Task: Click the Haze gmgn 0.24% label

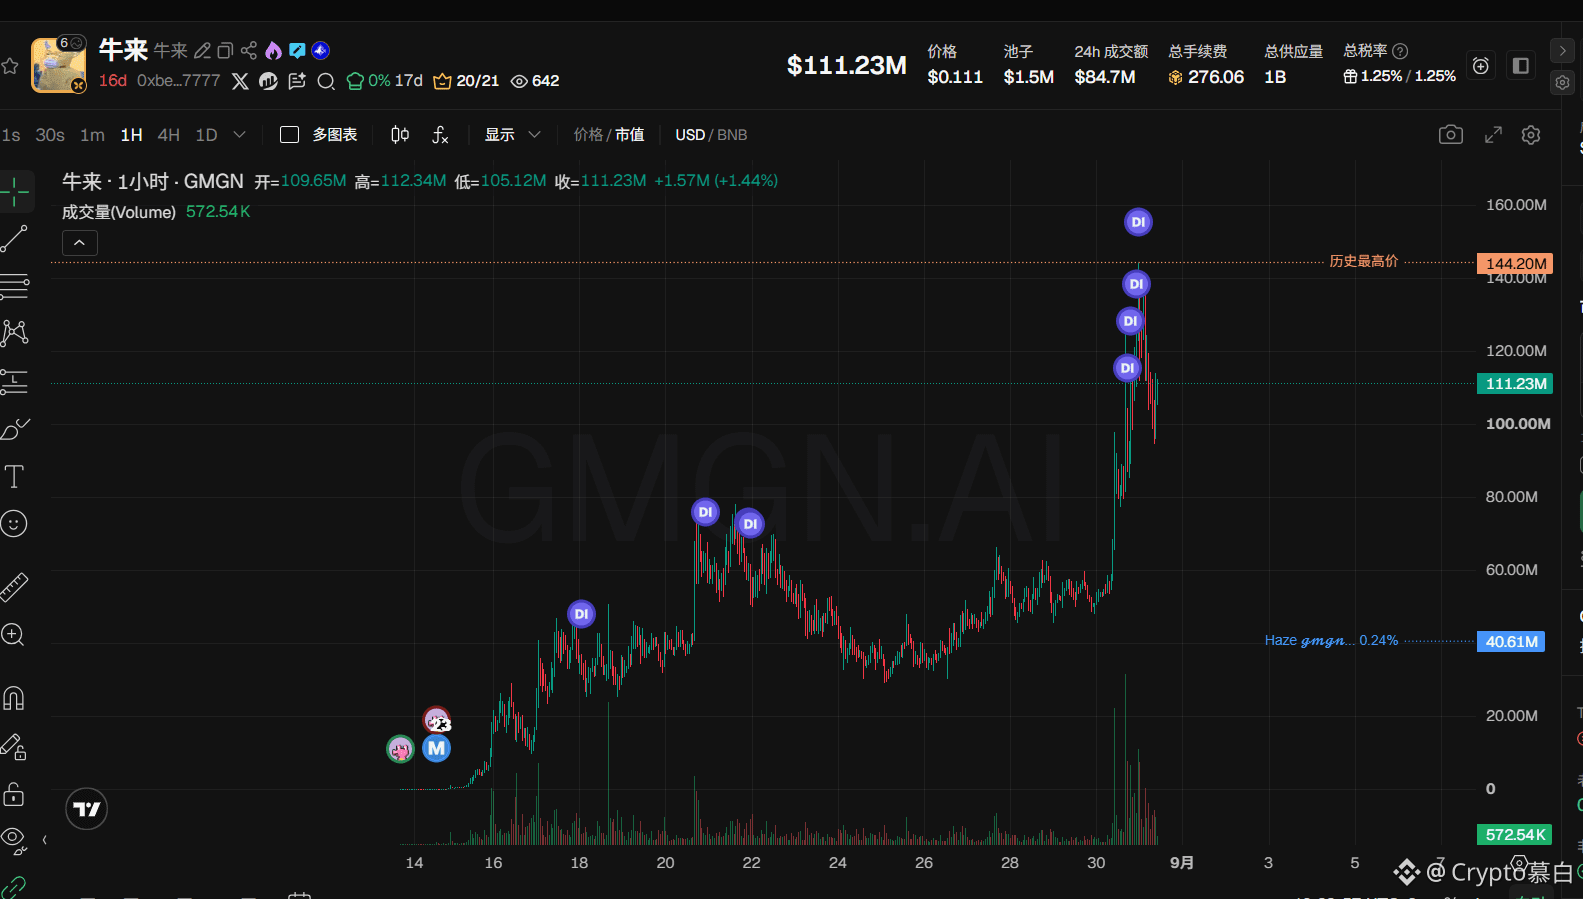Action: point(1331,640)
